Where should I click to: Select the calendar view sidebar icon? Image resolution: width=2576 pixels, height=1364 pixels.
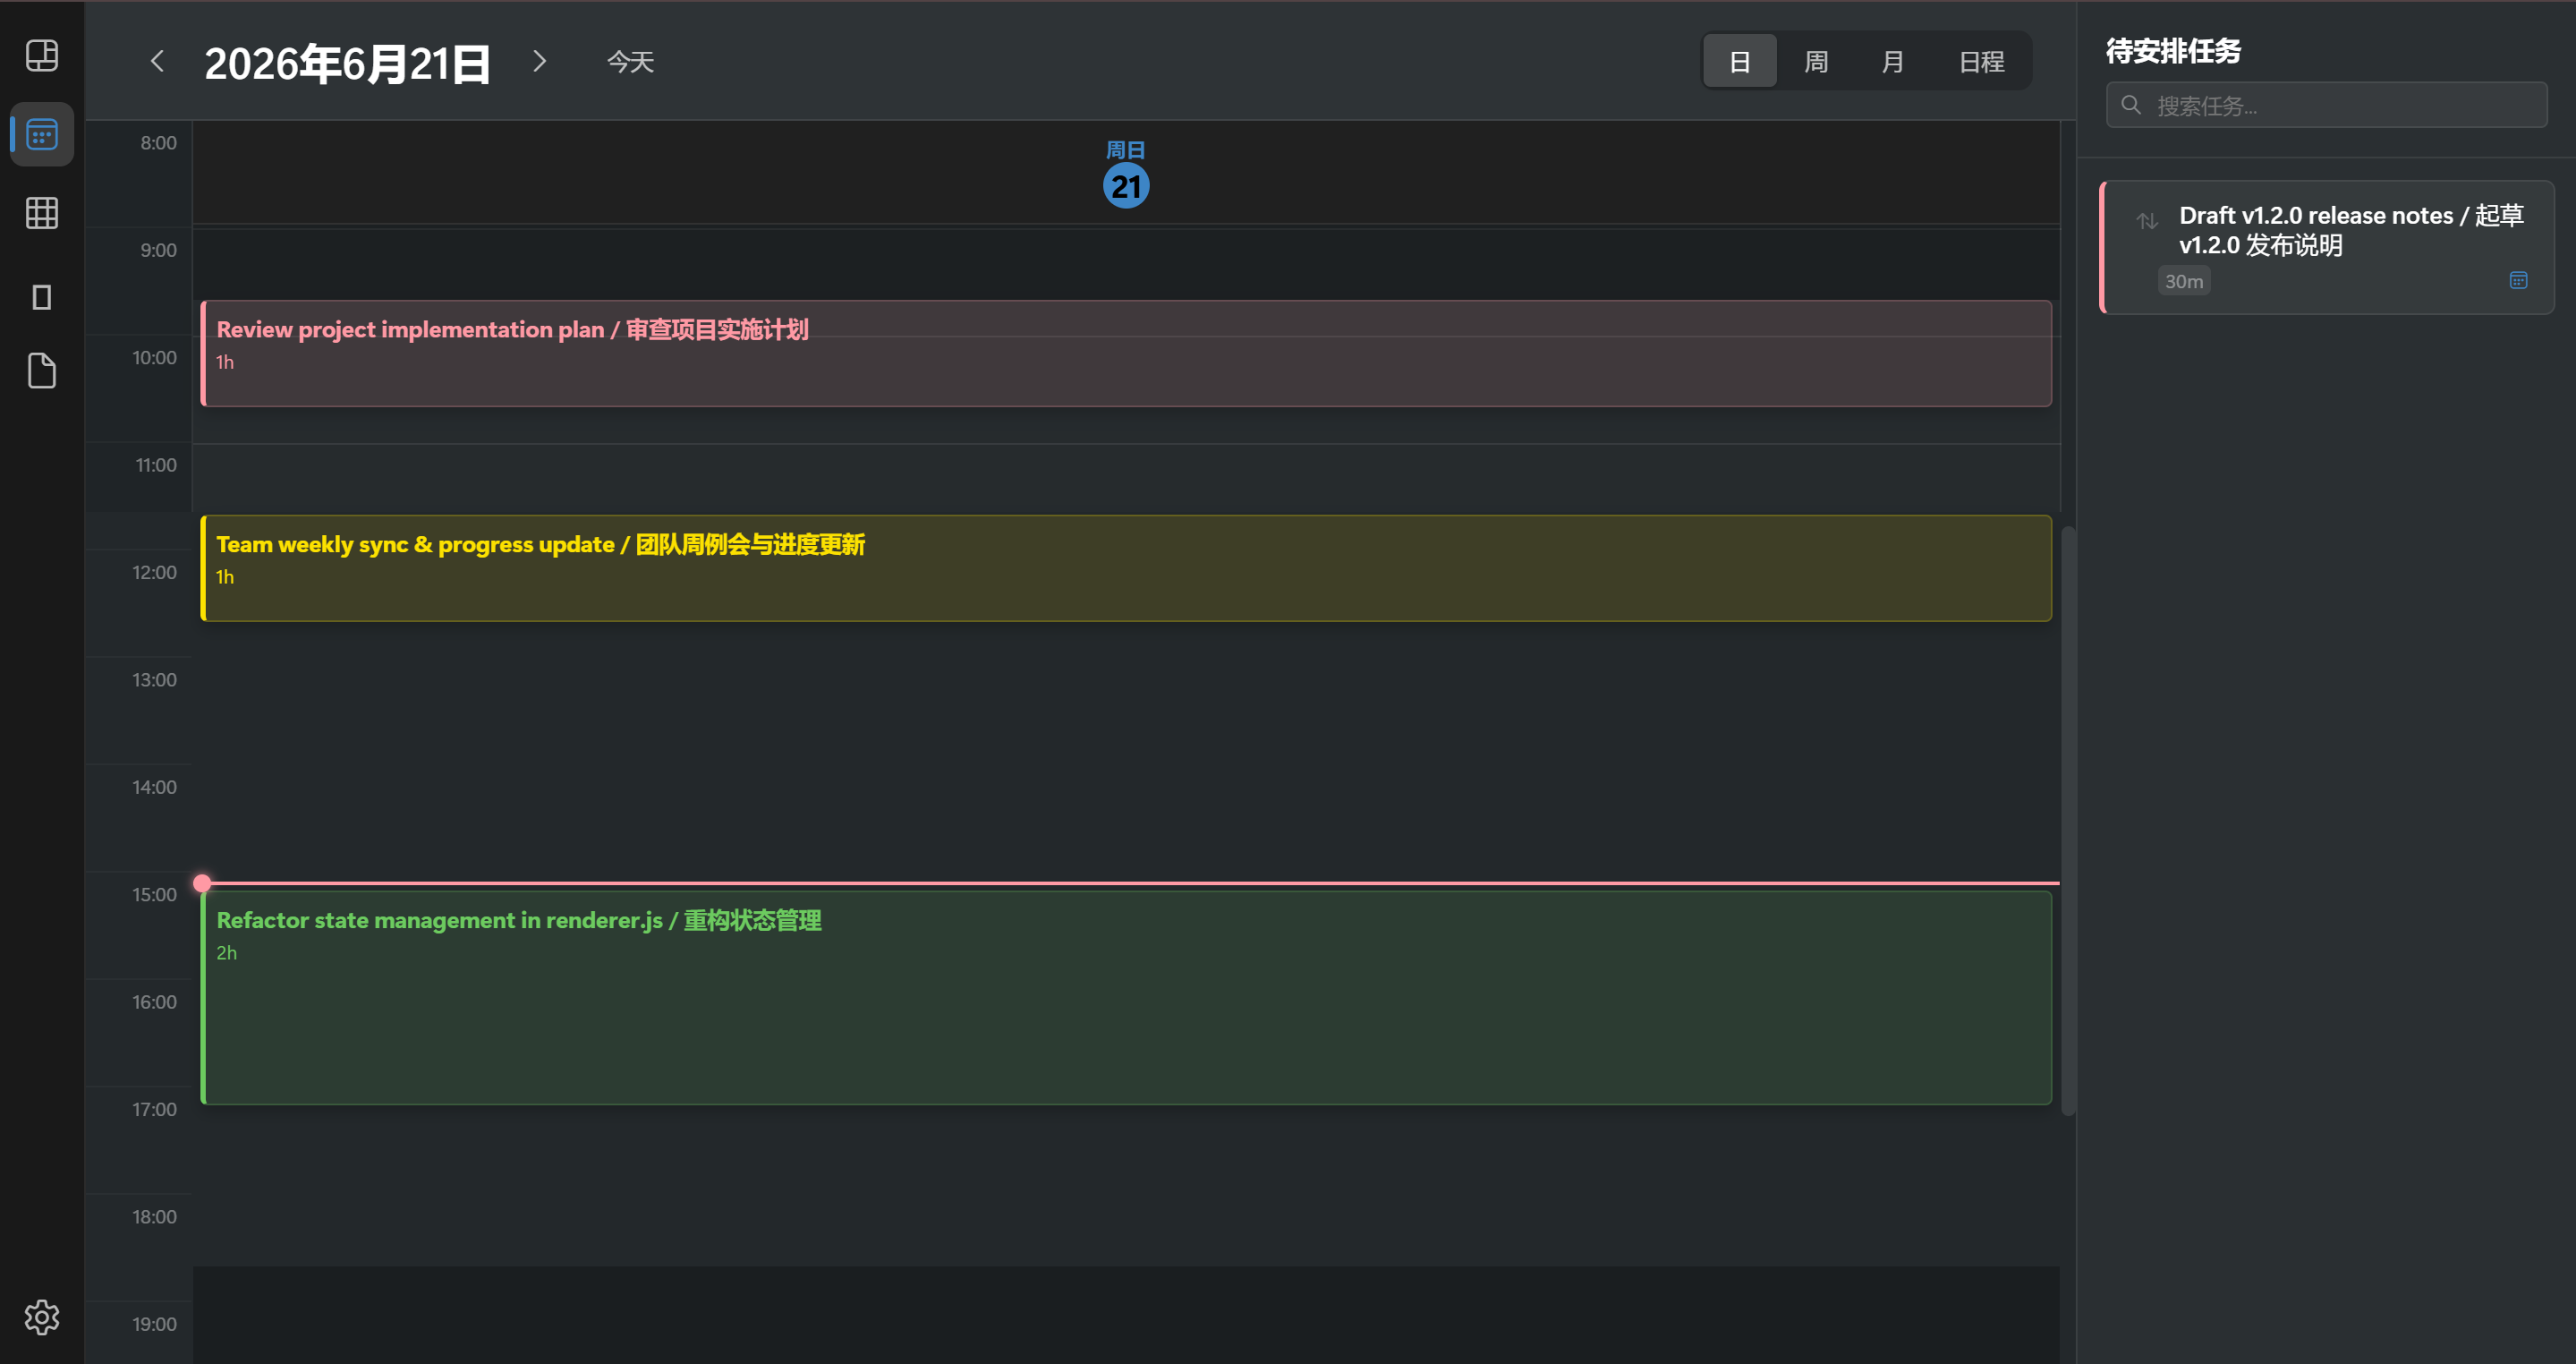click(x=41, y=134)
